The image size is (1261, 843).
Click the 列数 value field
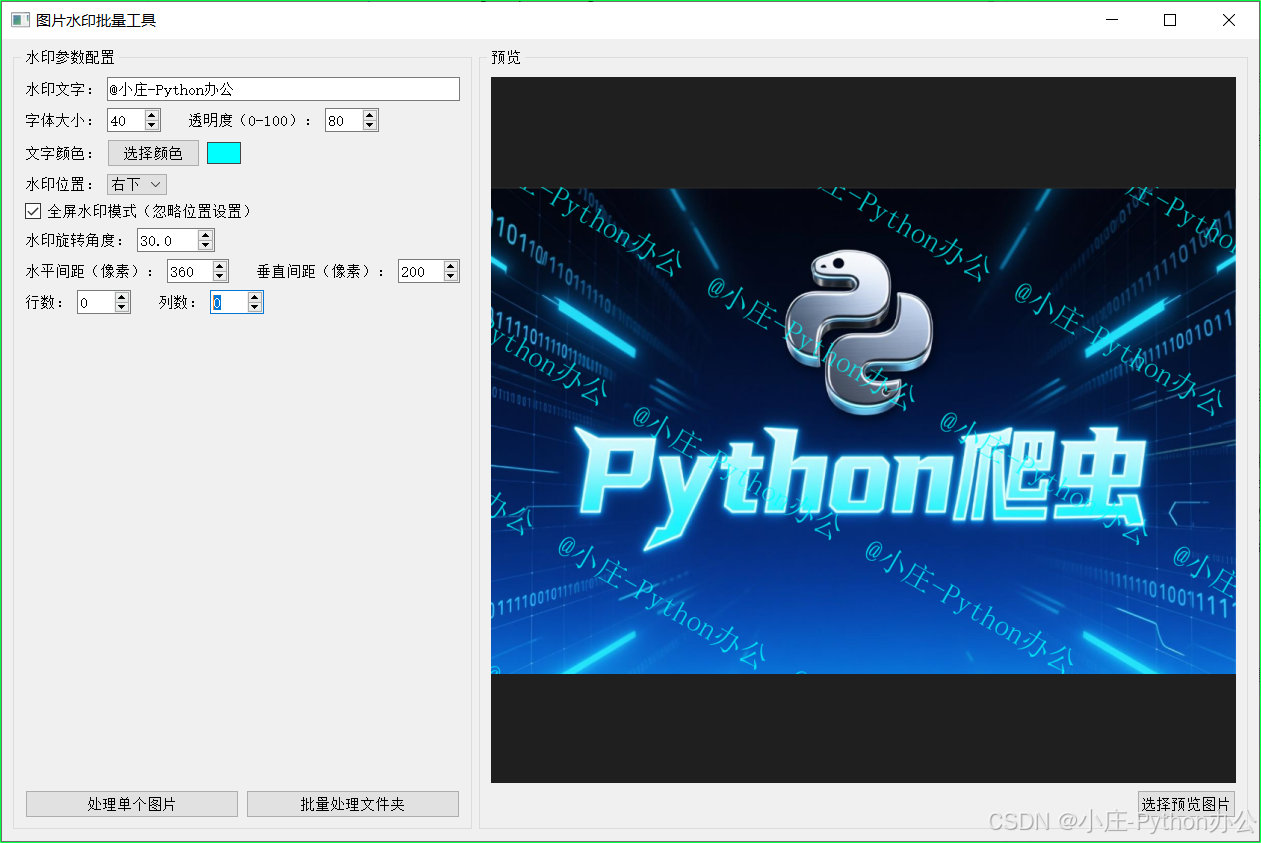click(229, 302)
